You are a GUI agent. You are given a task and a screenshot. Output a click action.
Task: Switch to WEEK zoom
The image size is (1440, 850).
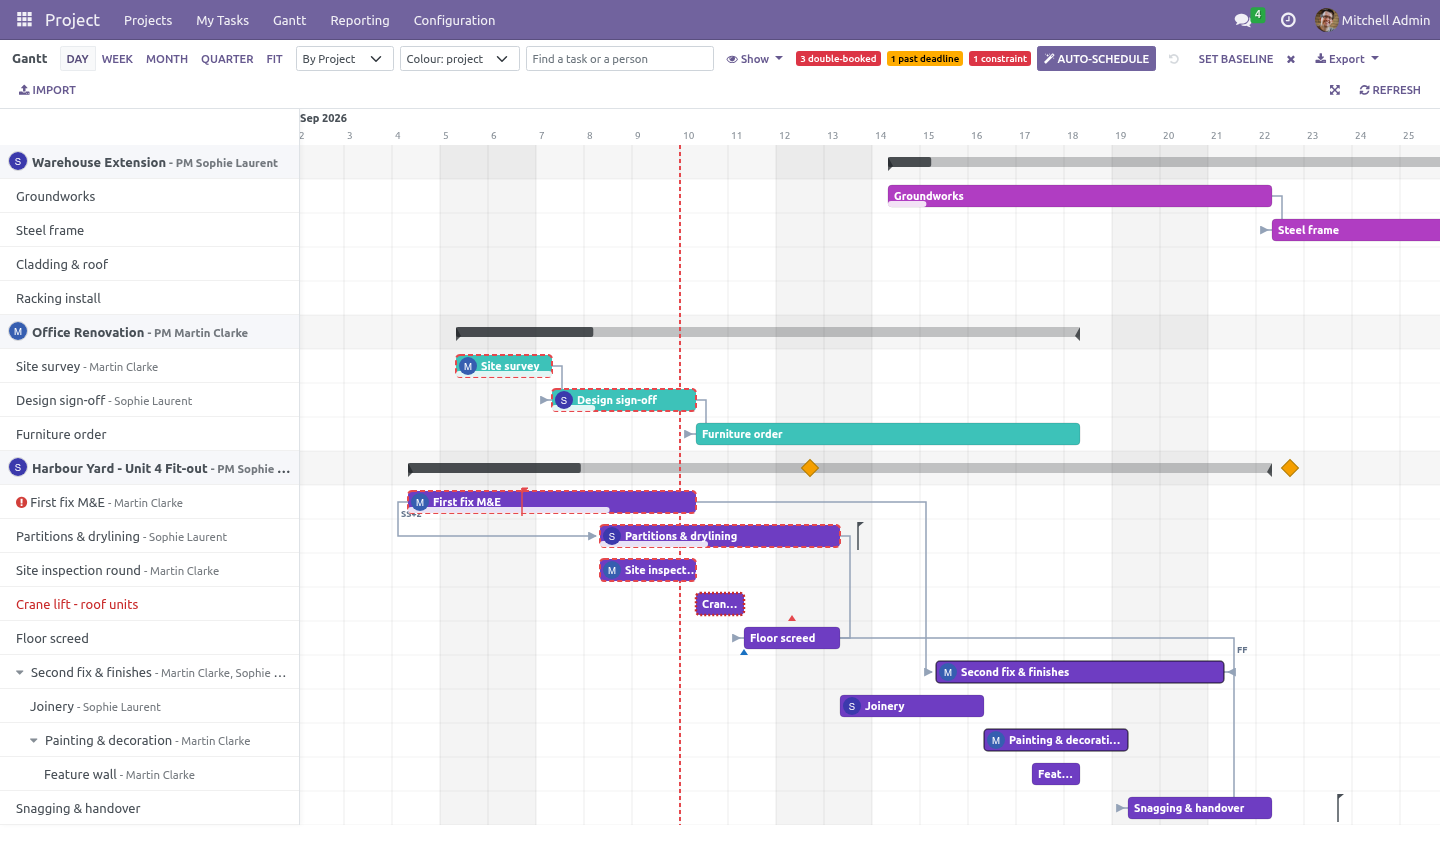(117, 59)
